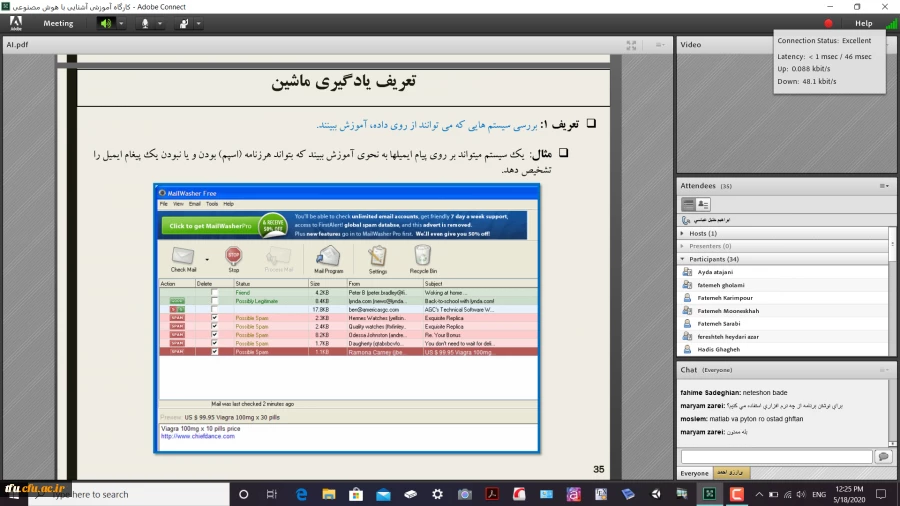Open AI.pdf pod options menu
The image size is (900, 506).
pos(660,45)
